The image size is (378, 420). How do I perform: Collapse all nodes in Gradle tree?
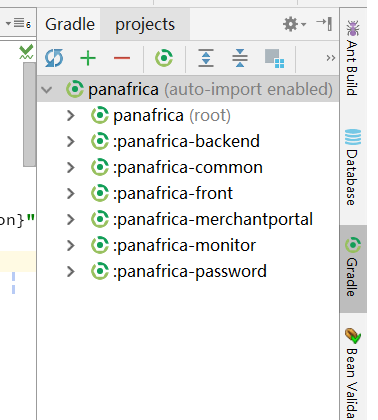coord(240,58)
